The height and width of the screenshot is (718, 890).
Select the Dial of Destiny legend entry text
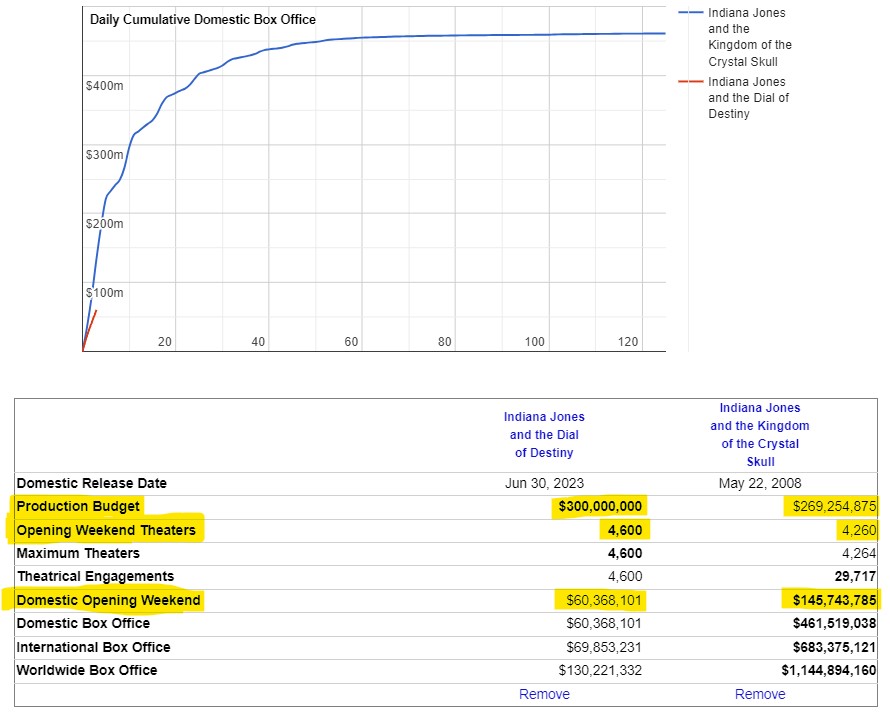748,98
